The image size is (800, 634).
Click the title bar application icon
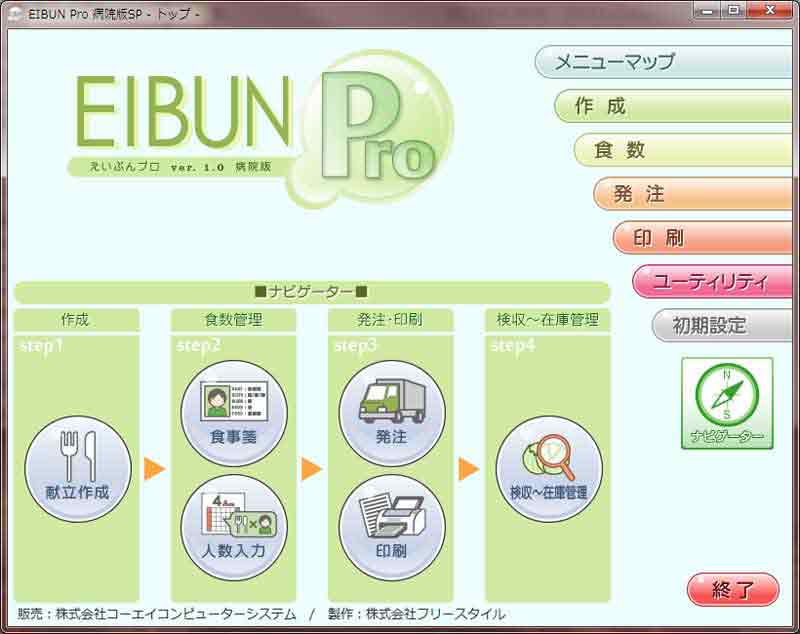[x=16, y=14]
